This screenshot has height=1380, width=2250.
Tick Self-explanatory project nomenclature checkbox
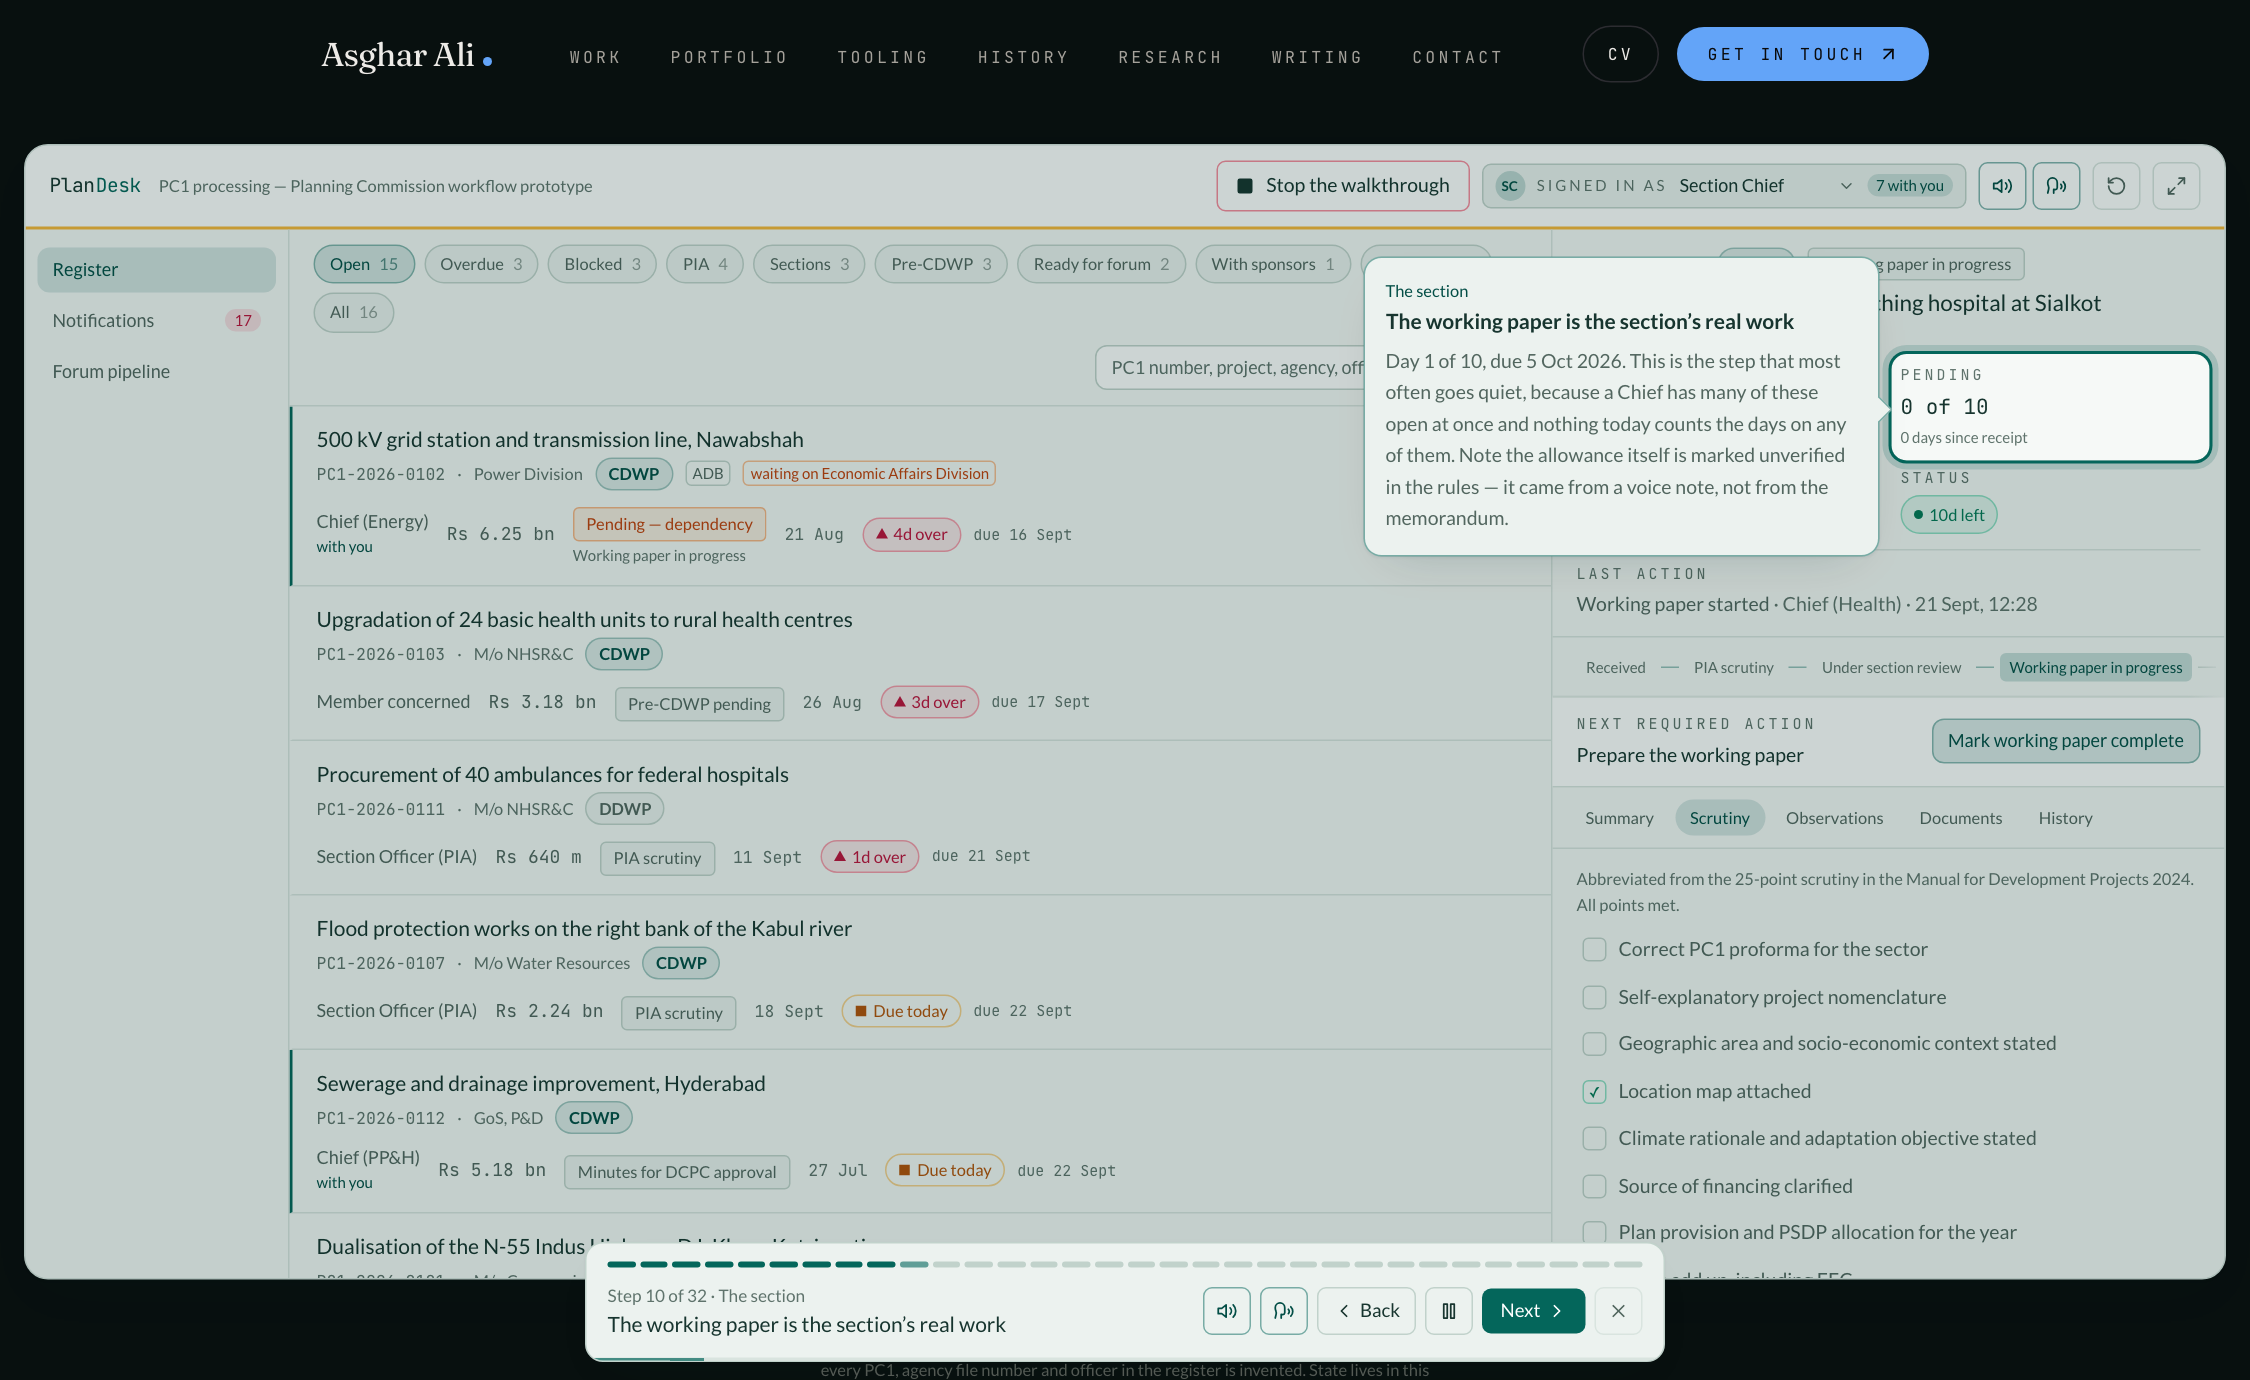[x=1594, y=997]
